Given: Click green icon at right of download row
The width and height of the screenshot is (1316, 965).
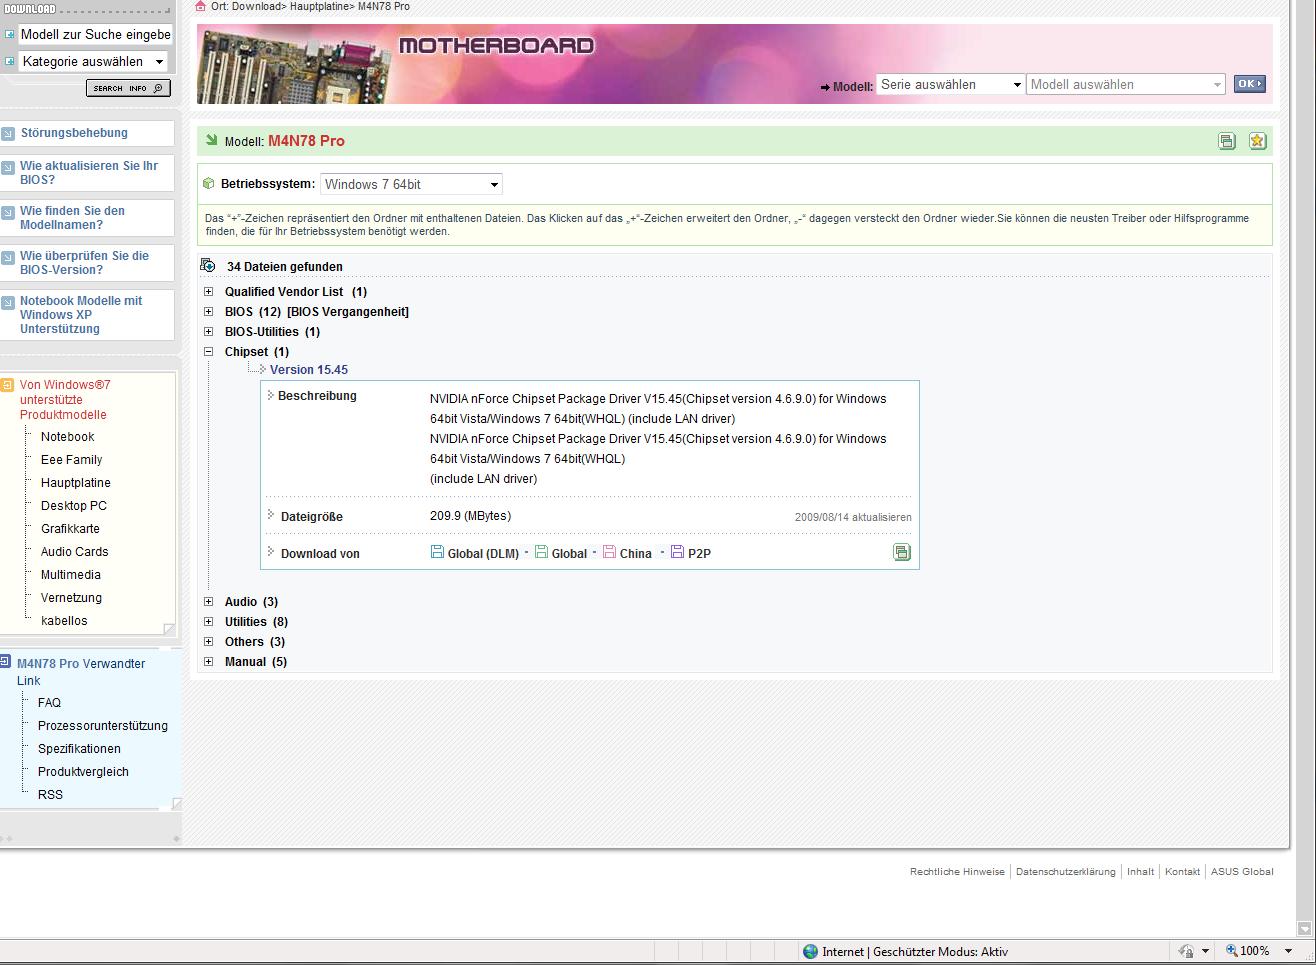Looking at the screenshot, I should (x=901, y=552).
